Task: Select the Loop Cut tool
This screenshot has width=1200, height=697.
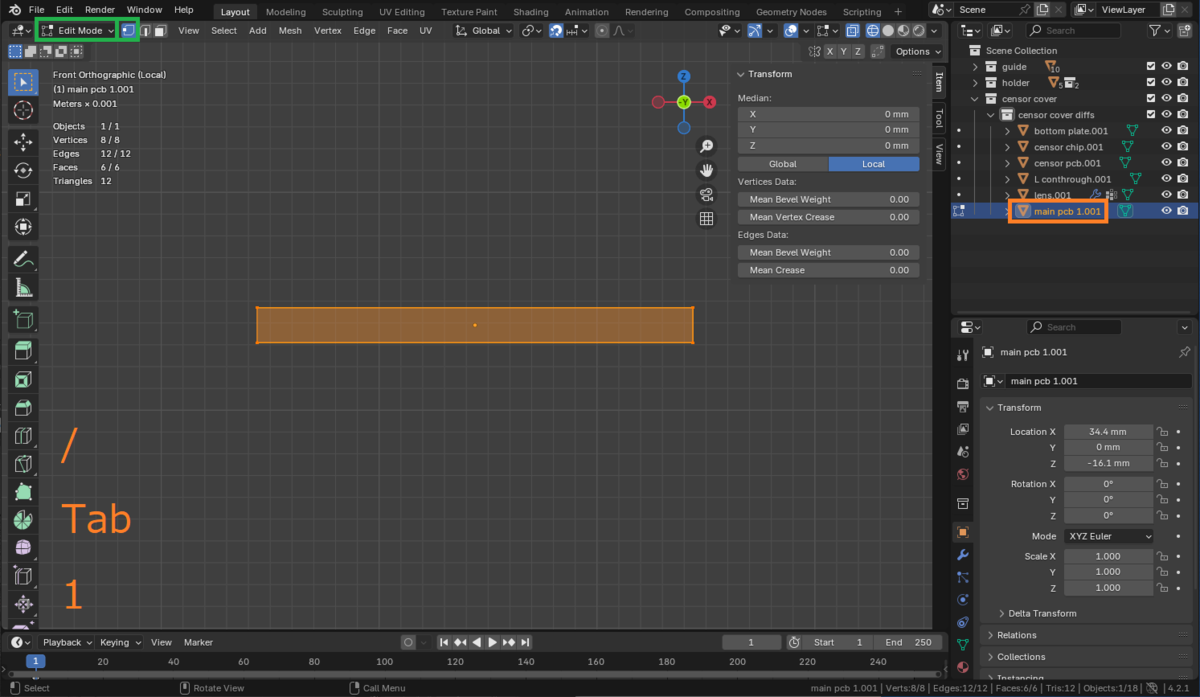Action: [22, 436]
